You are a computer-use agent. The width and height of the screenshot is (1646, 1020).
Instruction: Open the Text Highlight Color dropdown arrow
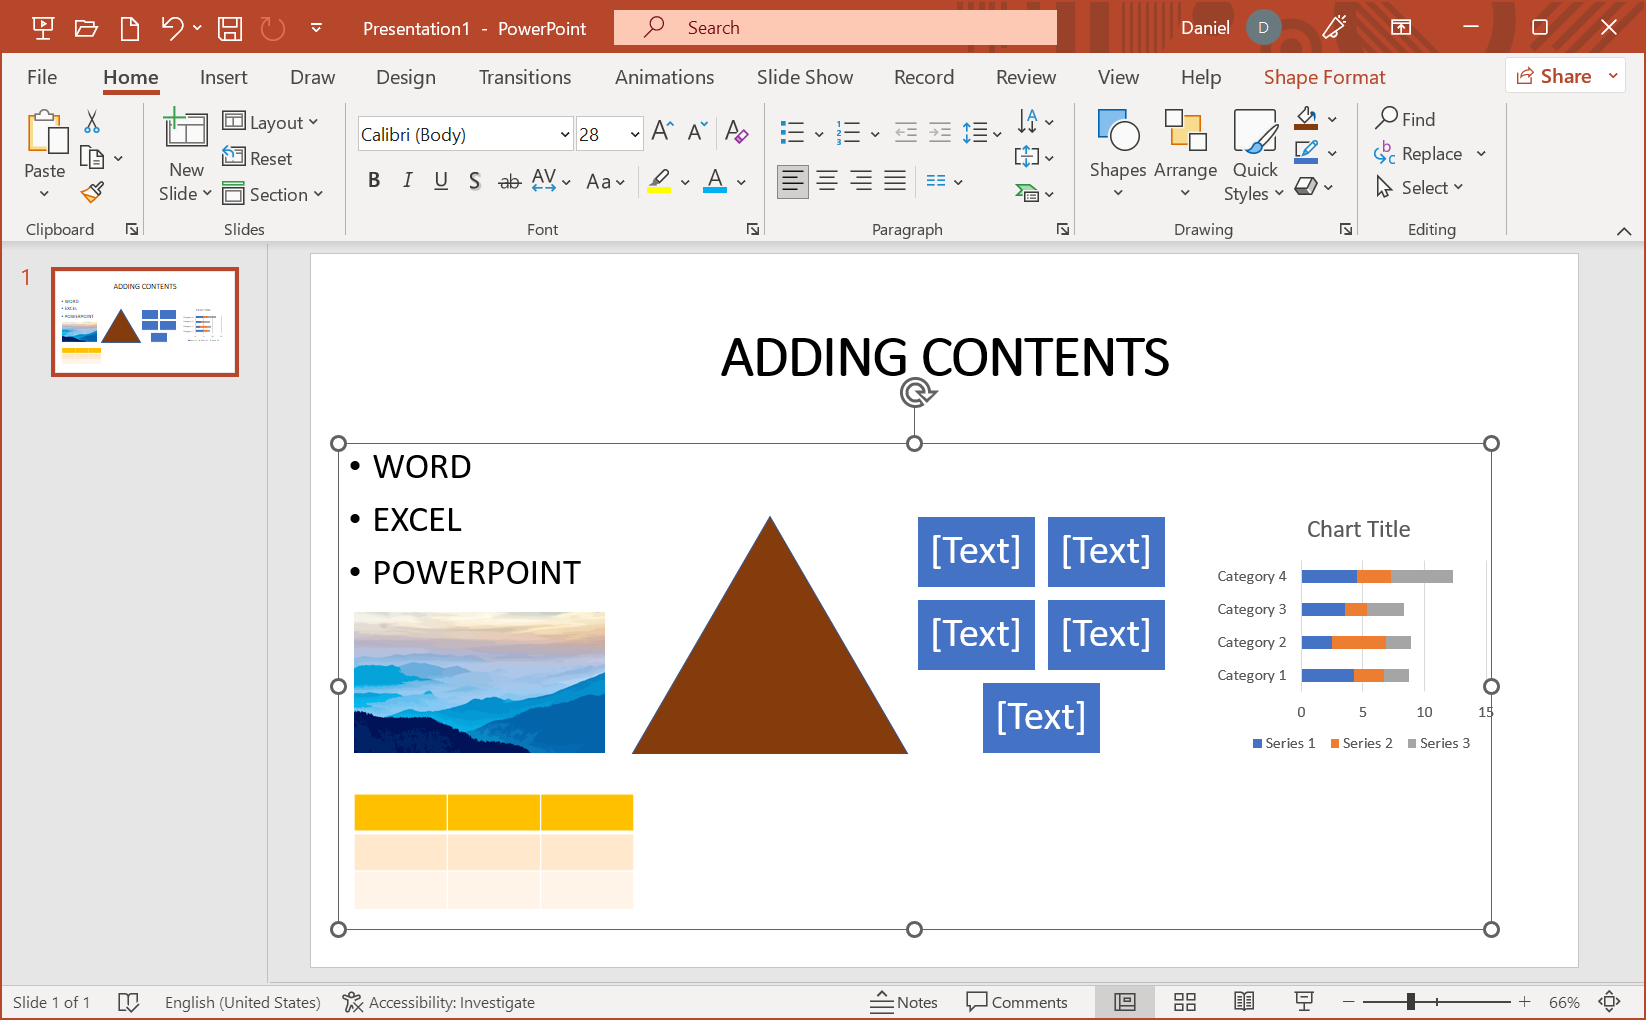point(684,181)
